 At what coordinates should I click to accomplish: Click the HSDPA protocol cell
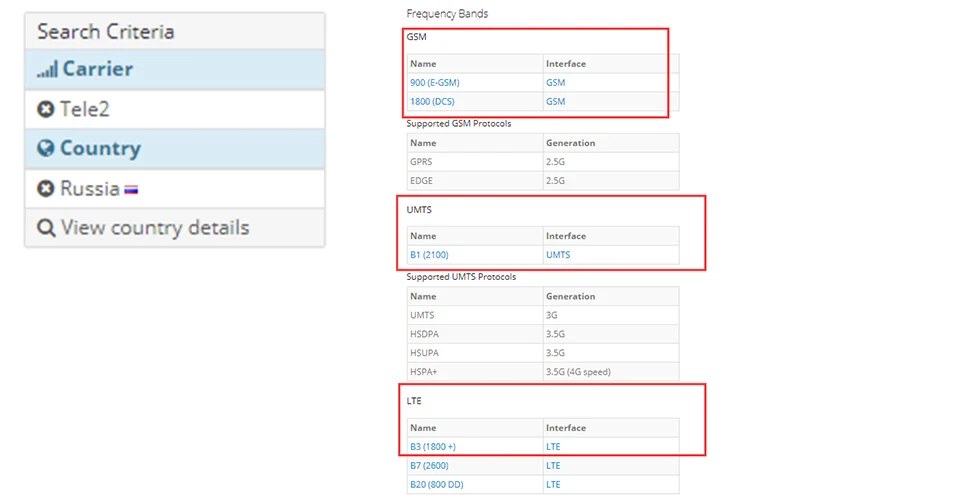(475, 334)
